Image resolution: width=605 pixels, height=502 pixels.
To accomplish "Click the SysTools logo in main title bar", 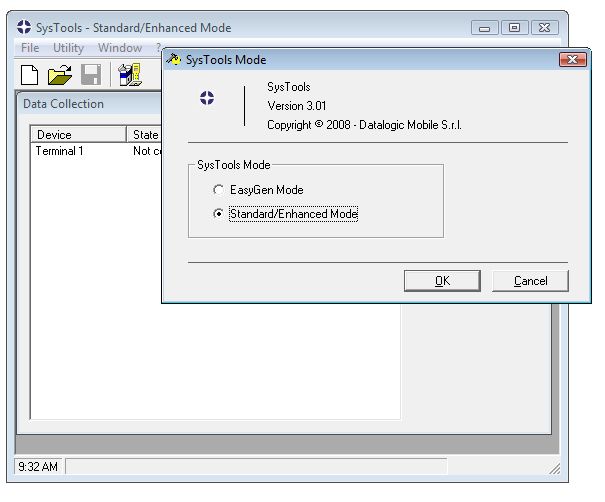I will (24, 27).
